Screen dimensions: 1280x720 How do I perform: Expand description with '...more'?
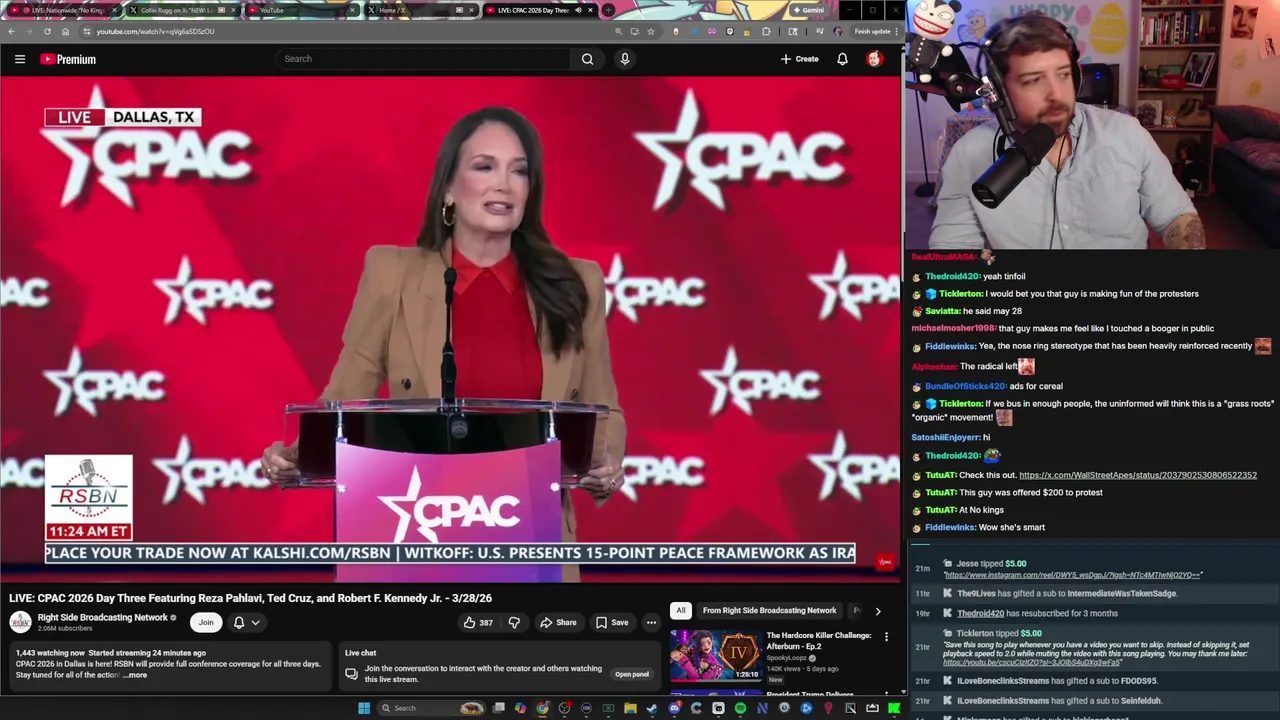click(136, 675)
